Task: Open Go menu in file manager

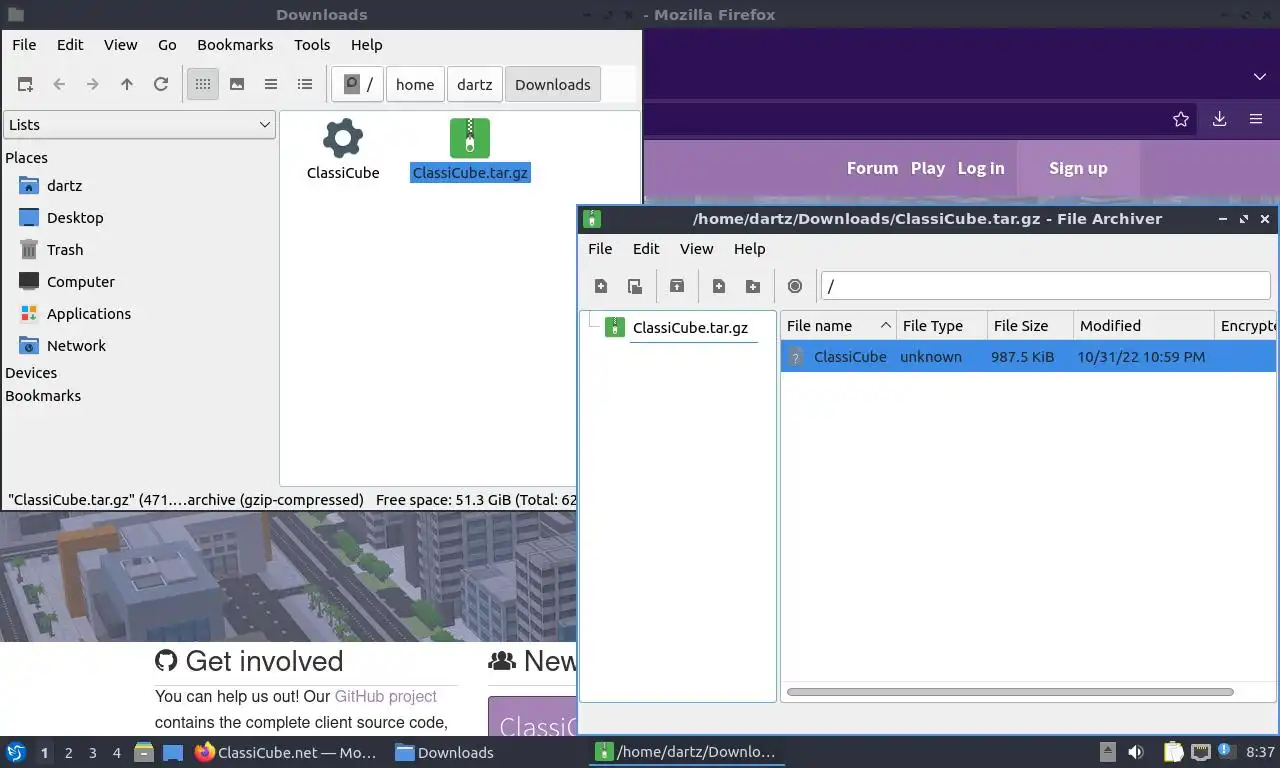Action: 167,45
